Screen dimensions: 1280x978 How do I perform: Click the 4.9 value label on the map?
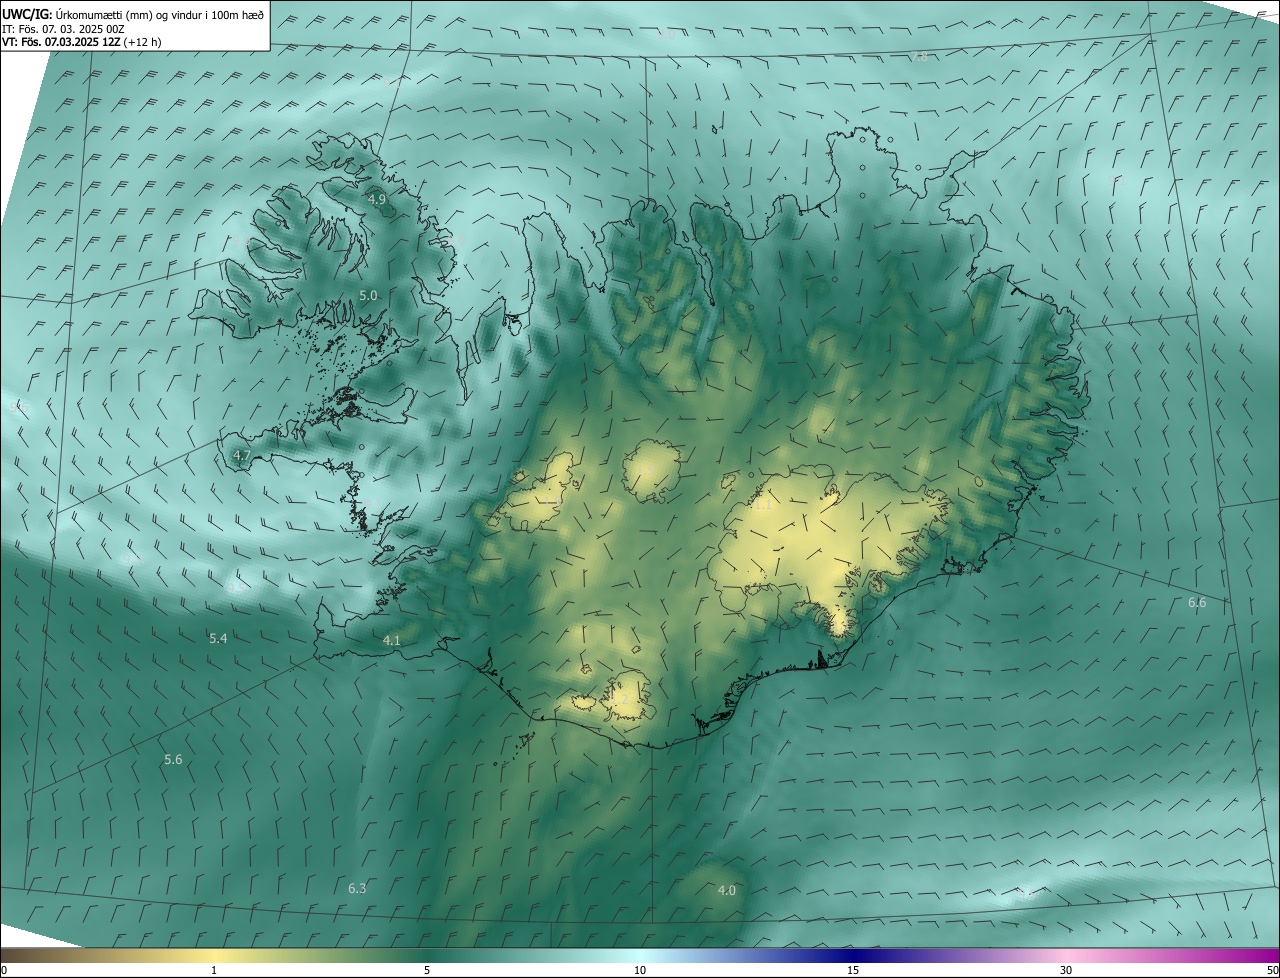(x=377, y=200)
